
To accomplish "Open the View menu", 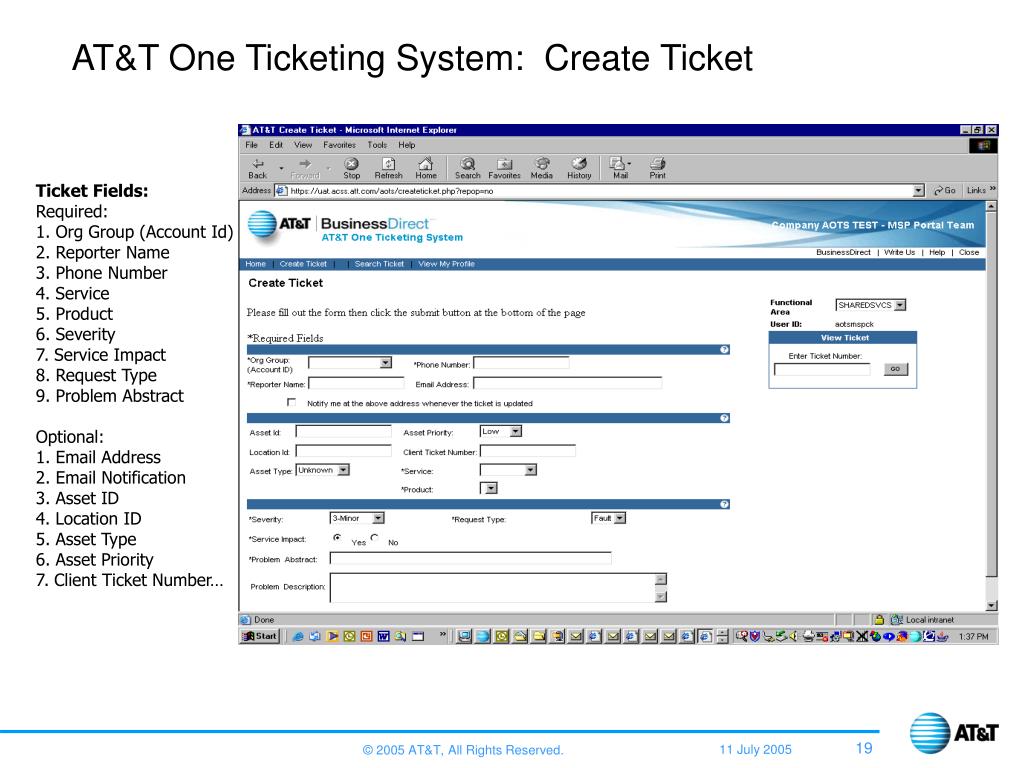I will pos(303,145).
